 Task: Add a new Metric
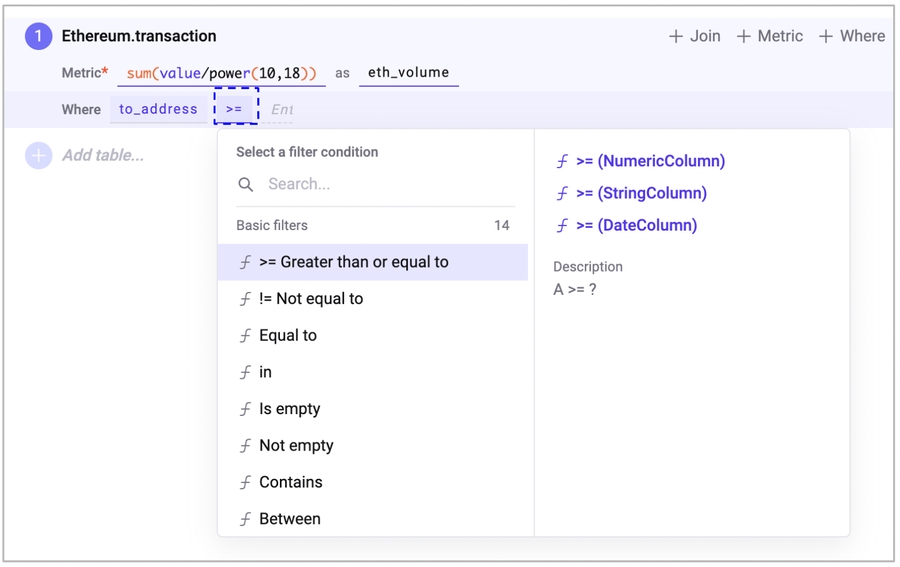(769, 36)
